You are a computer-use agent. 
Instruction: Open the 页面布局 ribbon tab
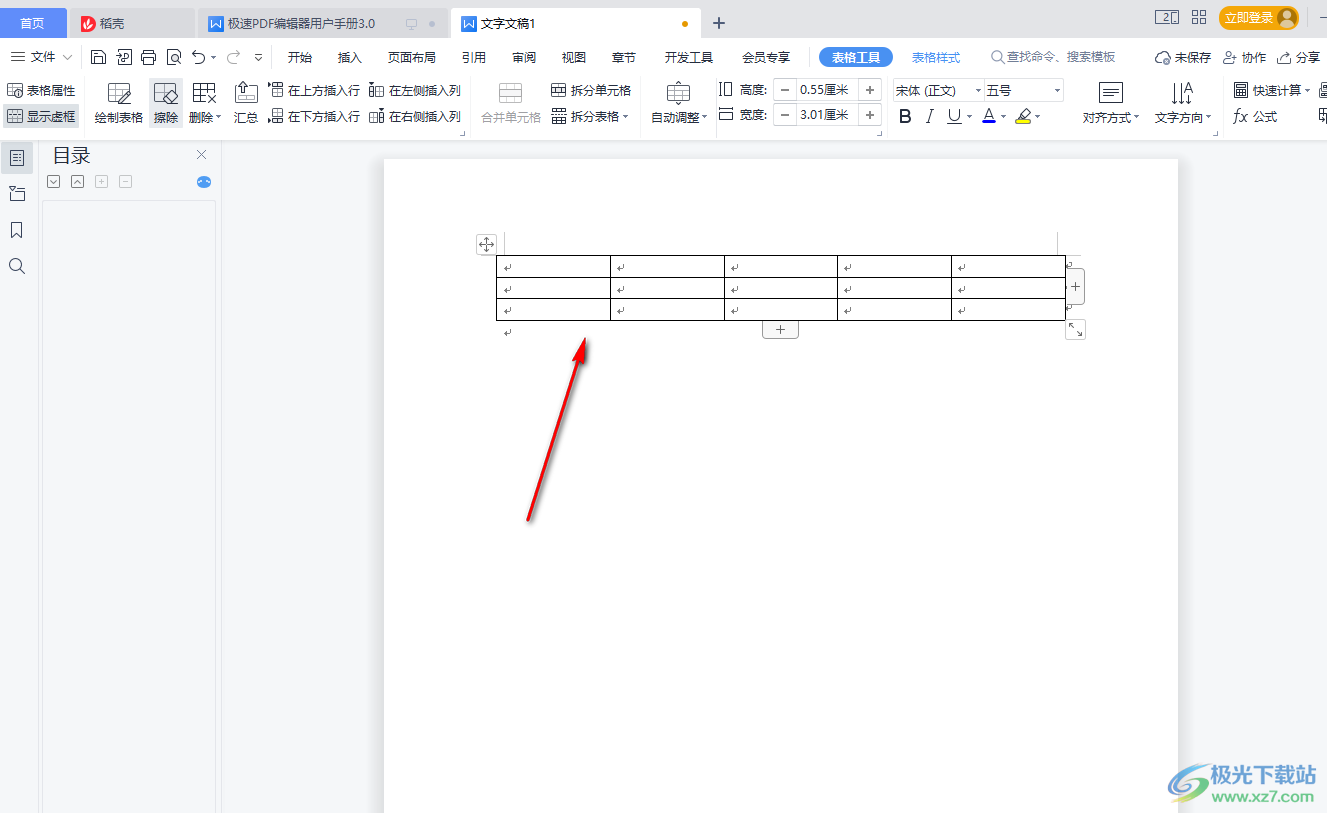tap(411, 57)
